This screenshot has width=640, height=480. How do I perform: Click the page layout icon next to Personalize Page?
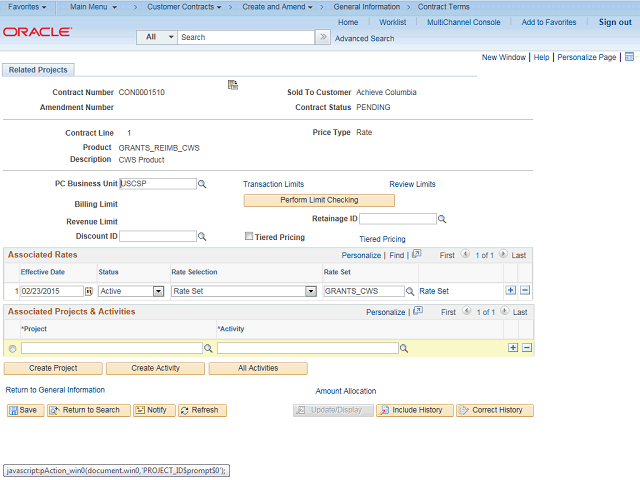coord(629,57)
